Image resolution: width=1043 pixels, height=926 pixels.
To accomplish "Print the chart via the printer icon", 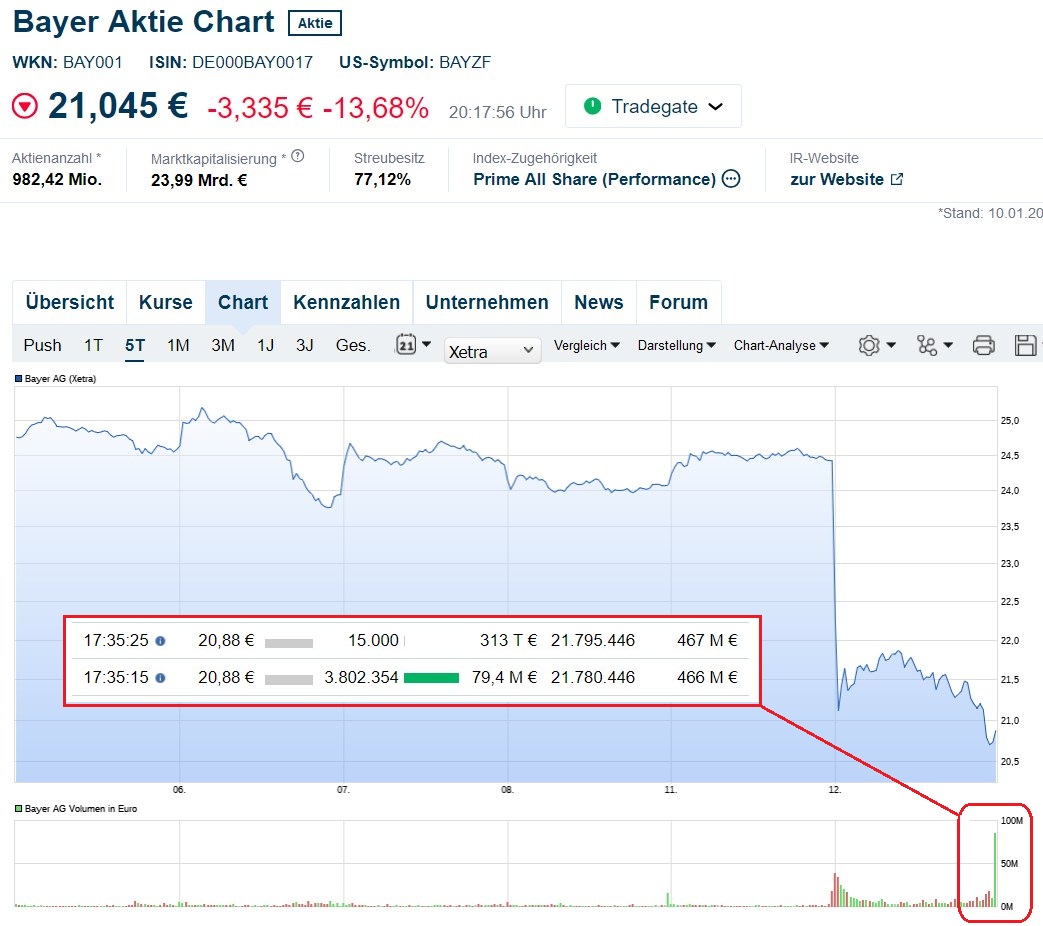I will [x=984, y=344].
